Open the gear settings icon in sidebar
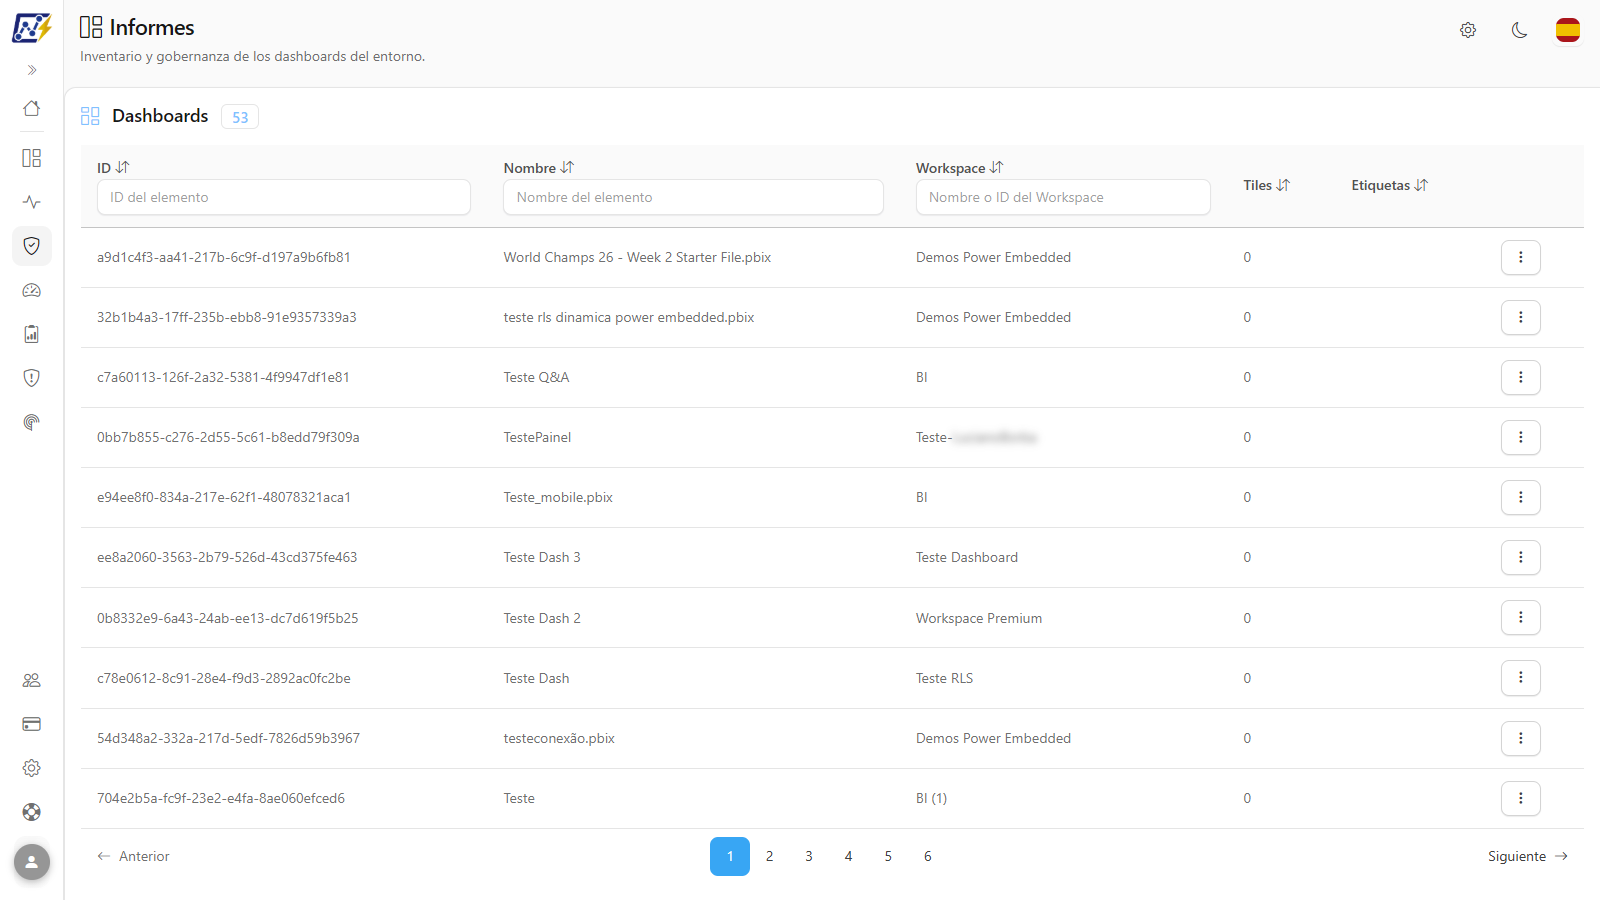Viewport: 1600px width, 900px height. (x=32, y=768)
